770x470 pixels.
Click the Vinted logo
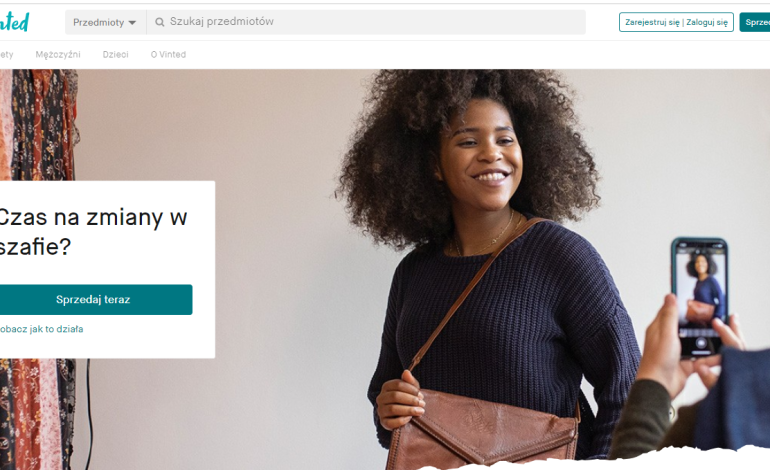[x=14, y=22]
